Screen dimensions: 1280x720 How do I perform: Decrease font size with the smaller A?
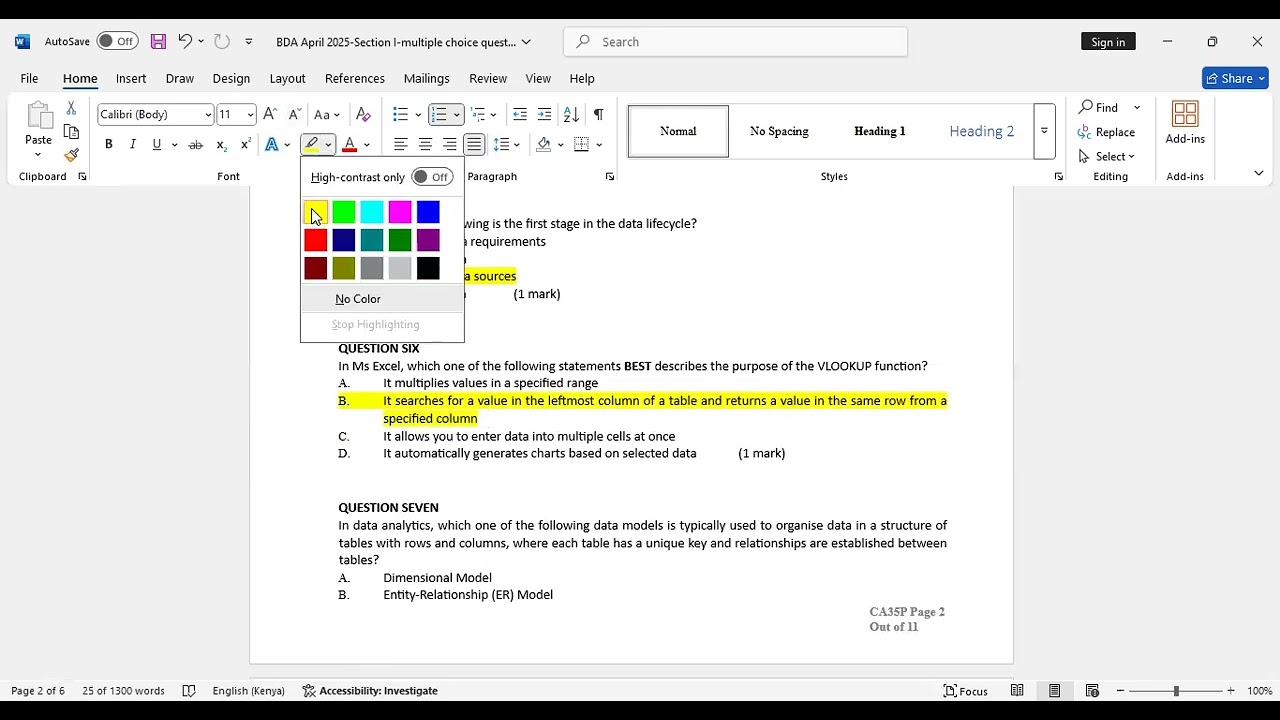click(294, 114)
